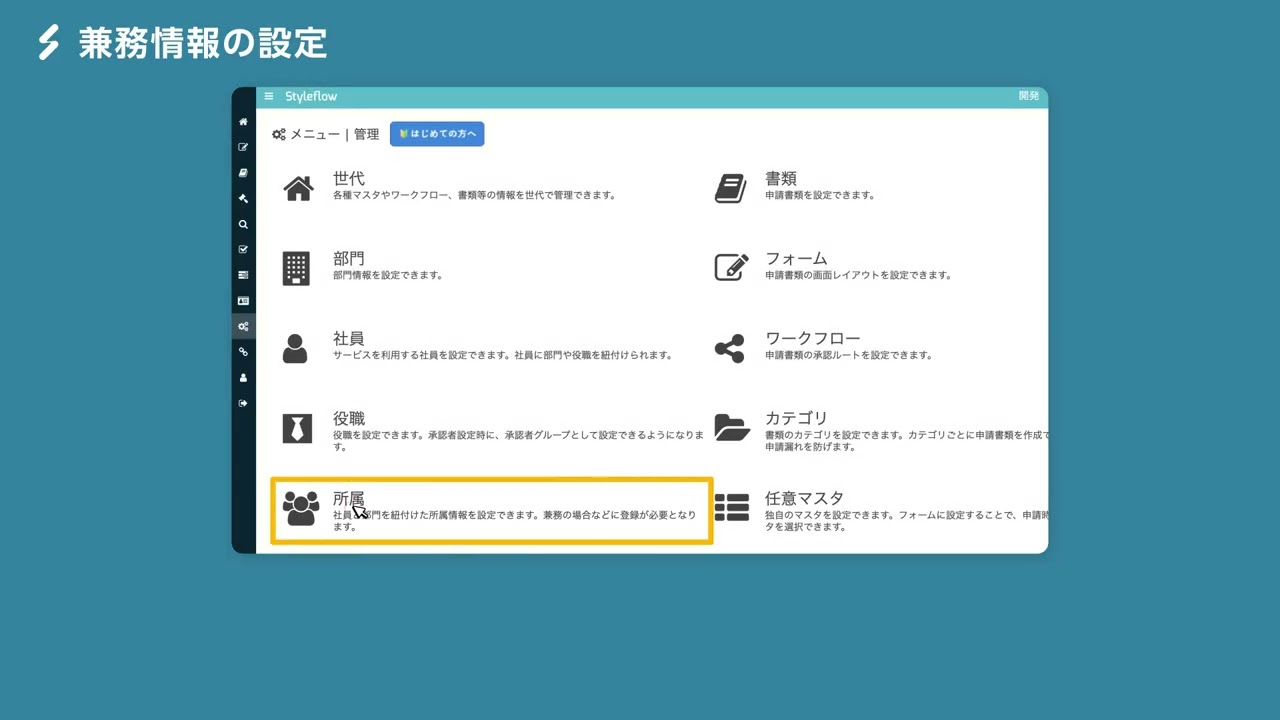Click the description 申請書類の画面レイアウトを設定できます。
This screenshot has height=720, width=1280.
pos(858,275)
